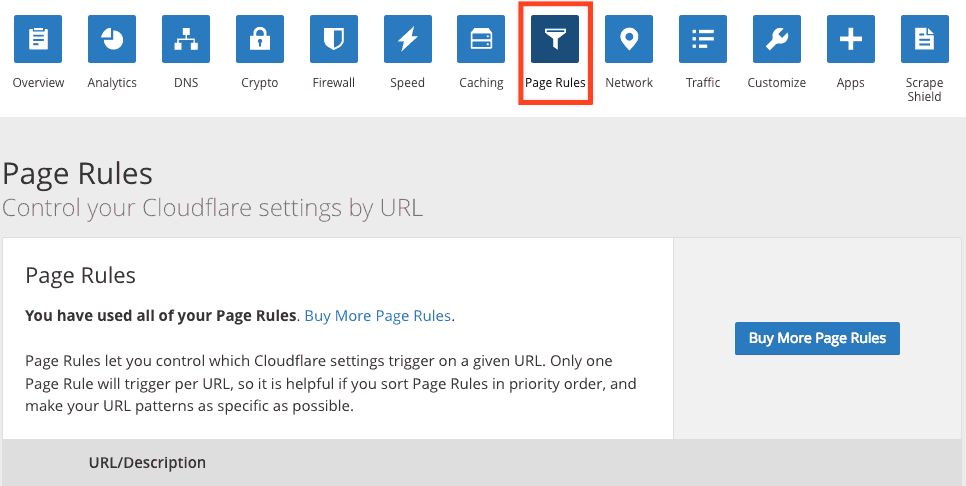The image size is (966, 486).
Task: Click the DNS tab label
Action: coord(186,83)
